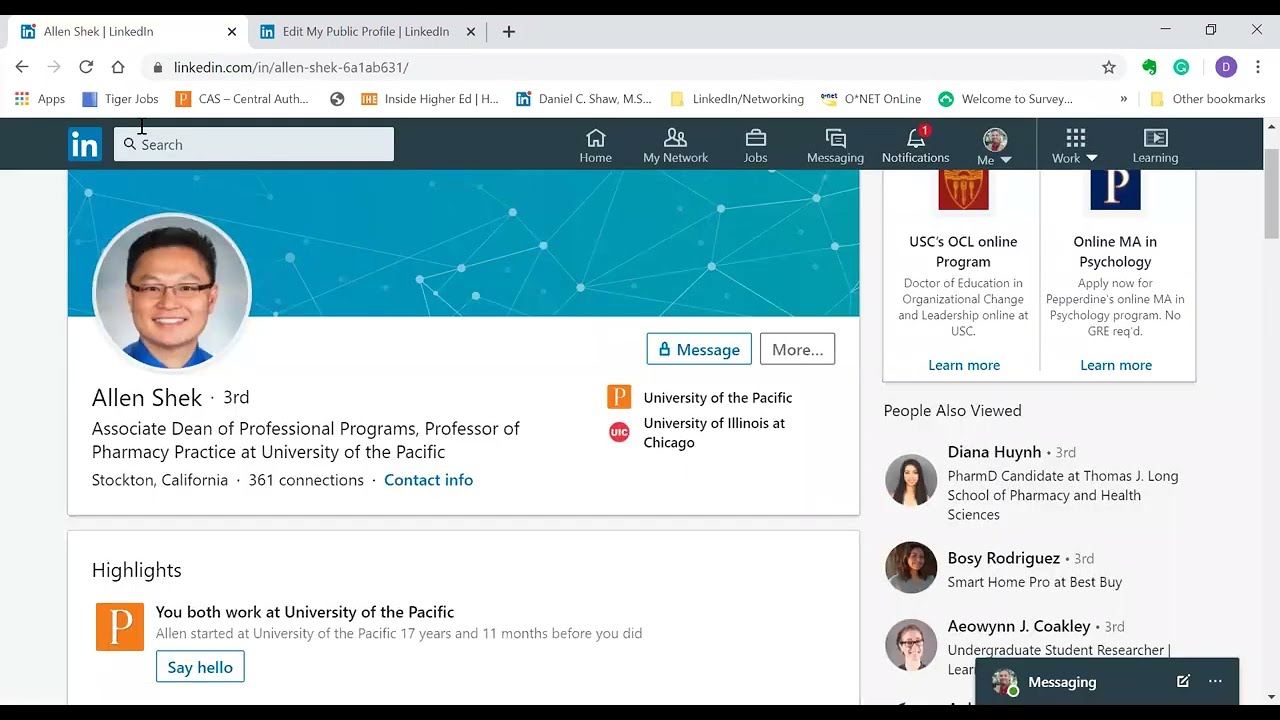1280x720 pixels.
Task: Click the page vertical scrollbar
Action: pos(1272,195)
